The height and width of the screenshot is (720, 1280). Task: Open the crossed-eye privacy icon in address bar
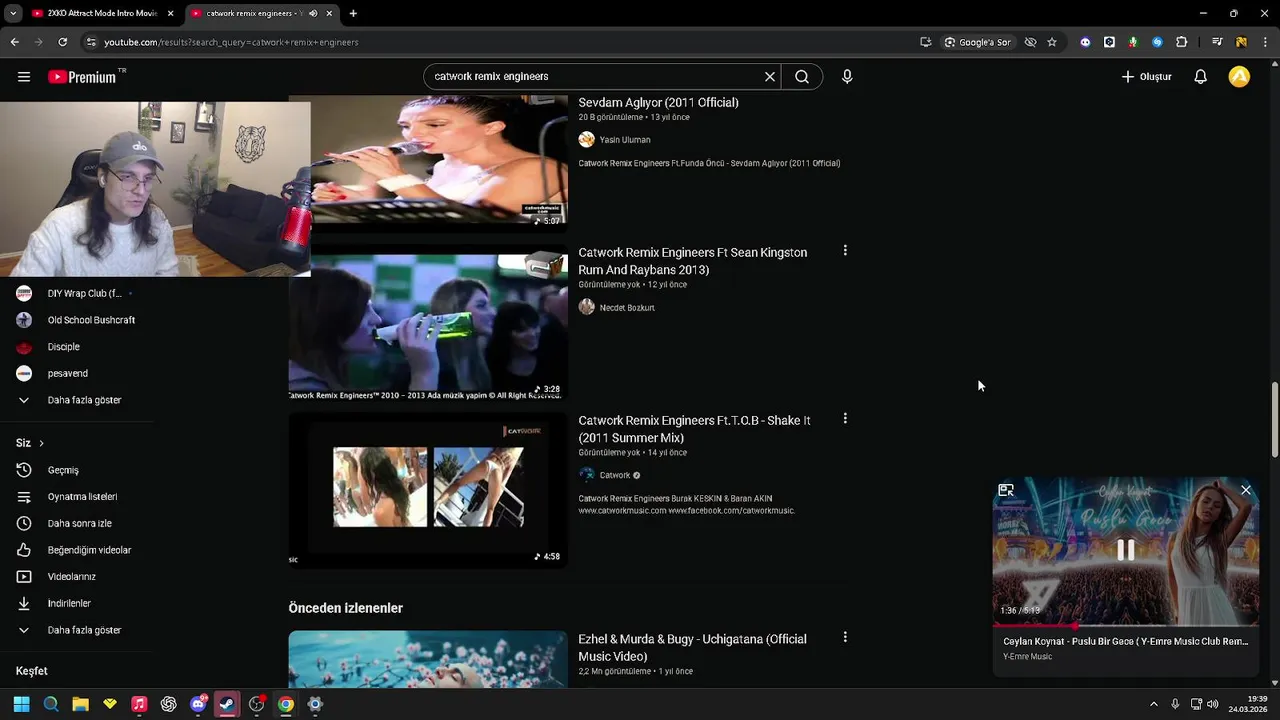pyautogui.click(x=1030, y=42)
